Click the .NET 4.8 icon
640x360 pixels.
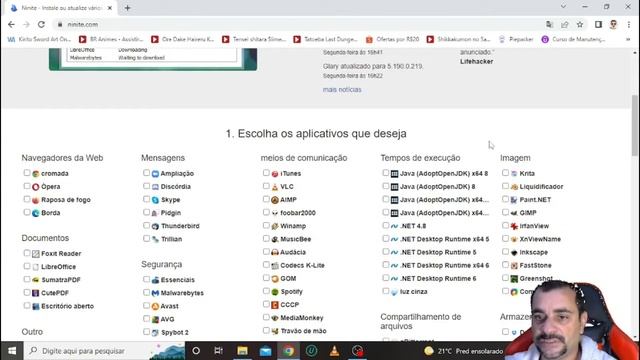pyautogui.click(x=394, y=226)
